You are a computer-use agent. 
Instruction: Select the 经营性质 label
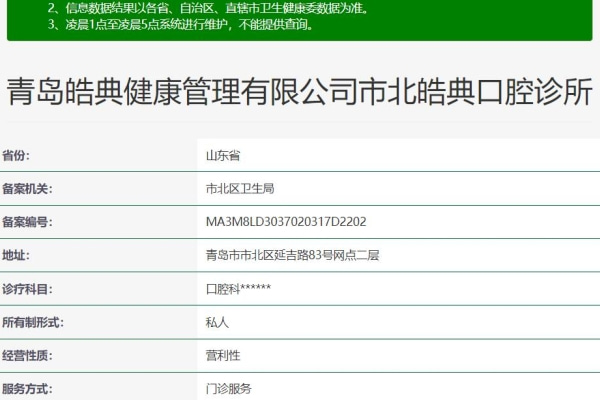click(x=27, y=356)
